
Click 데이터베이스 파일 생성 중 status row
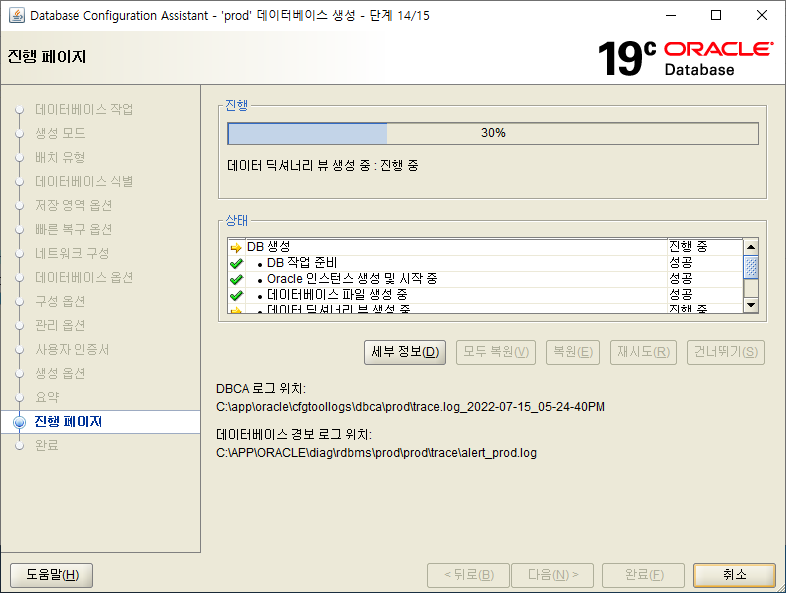coord(485,295)
